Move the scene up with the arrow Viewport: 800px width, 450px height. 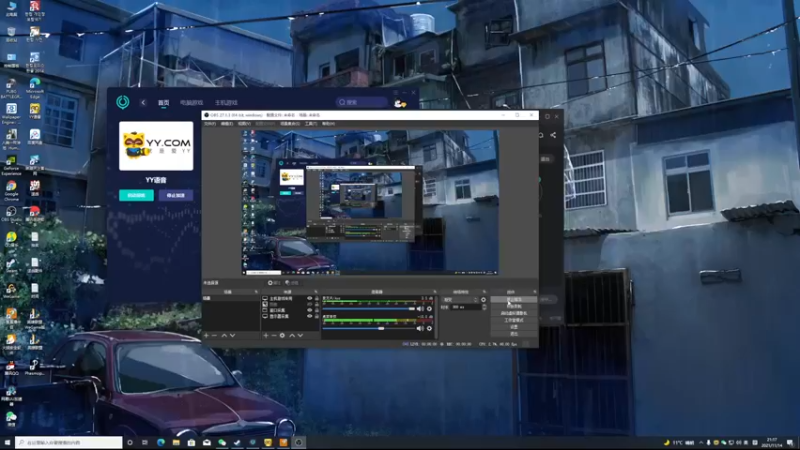click(224, 336)
